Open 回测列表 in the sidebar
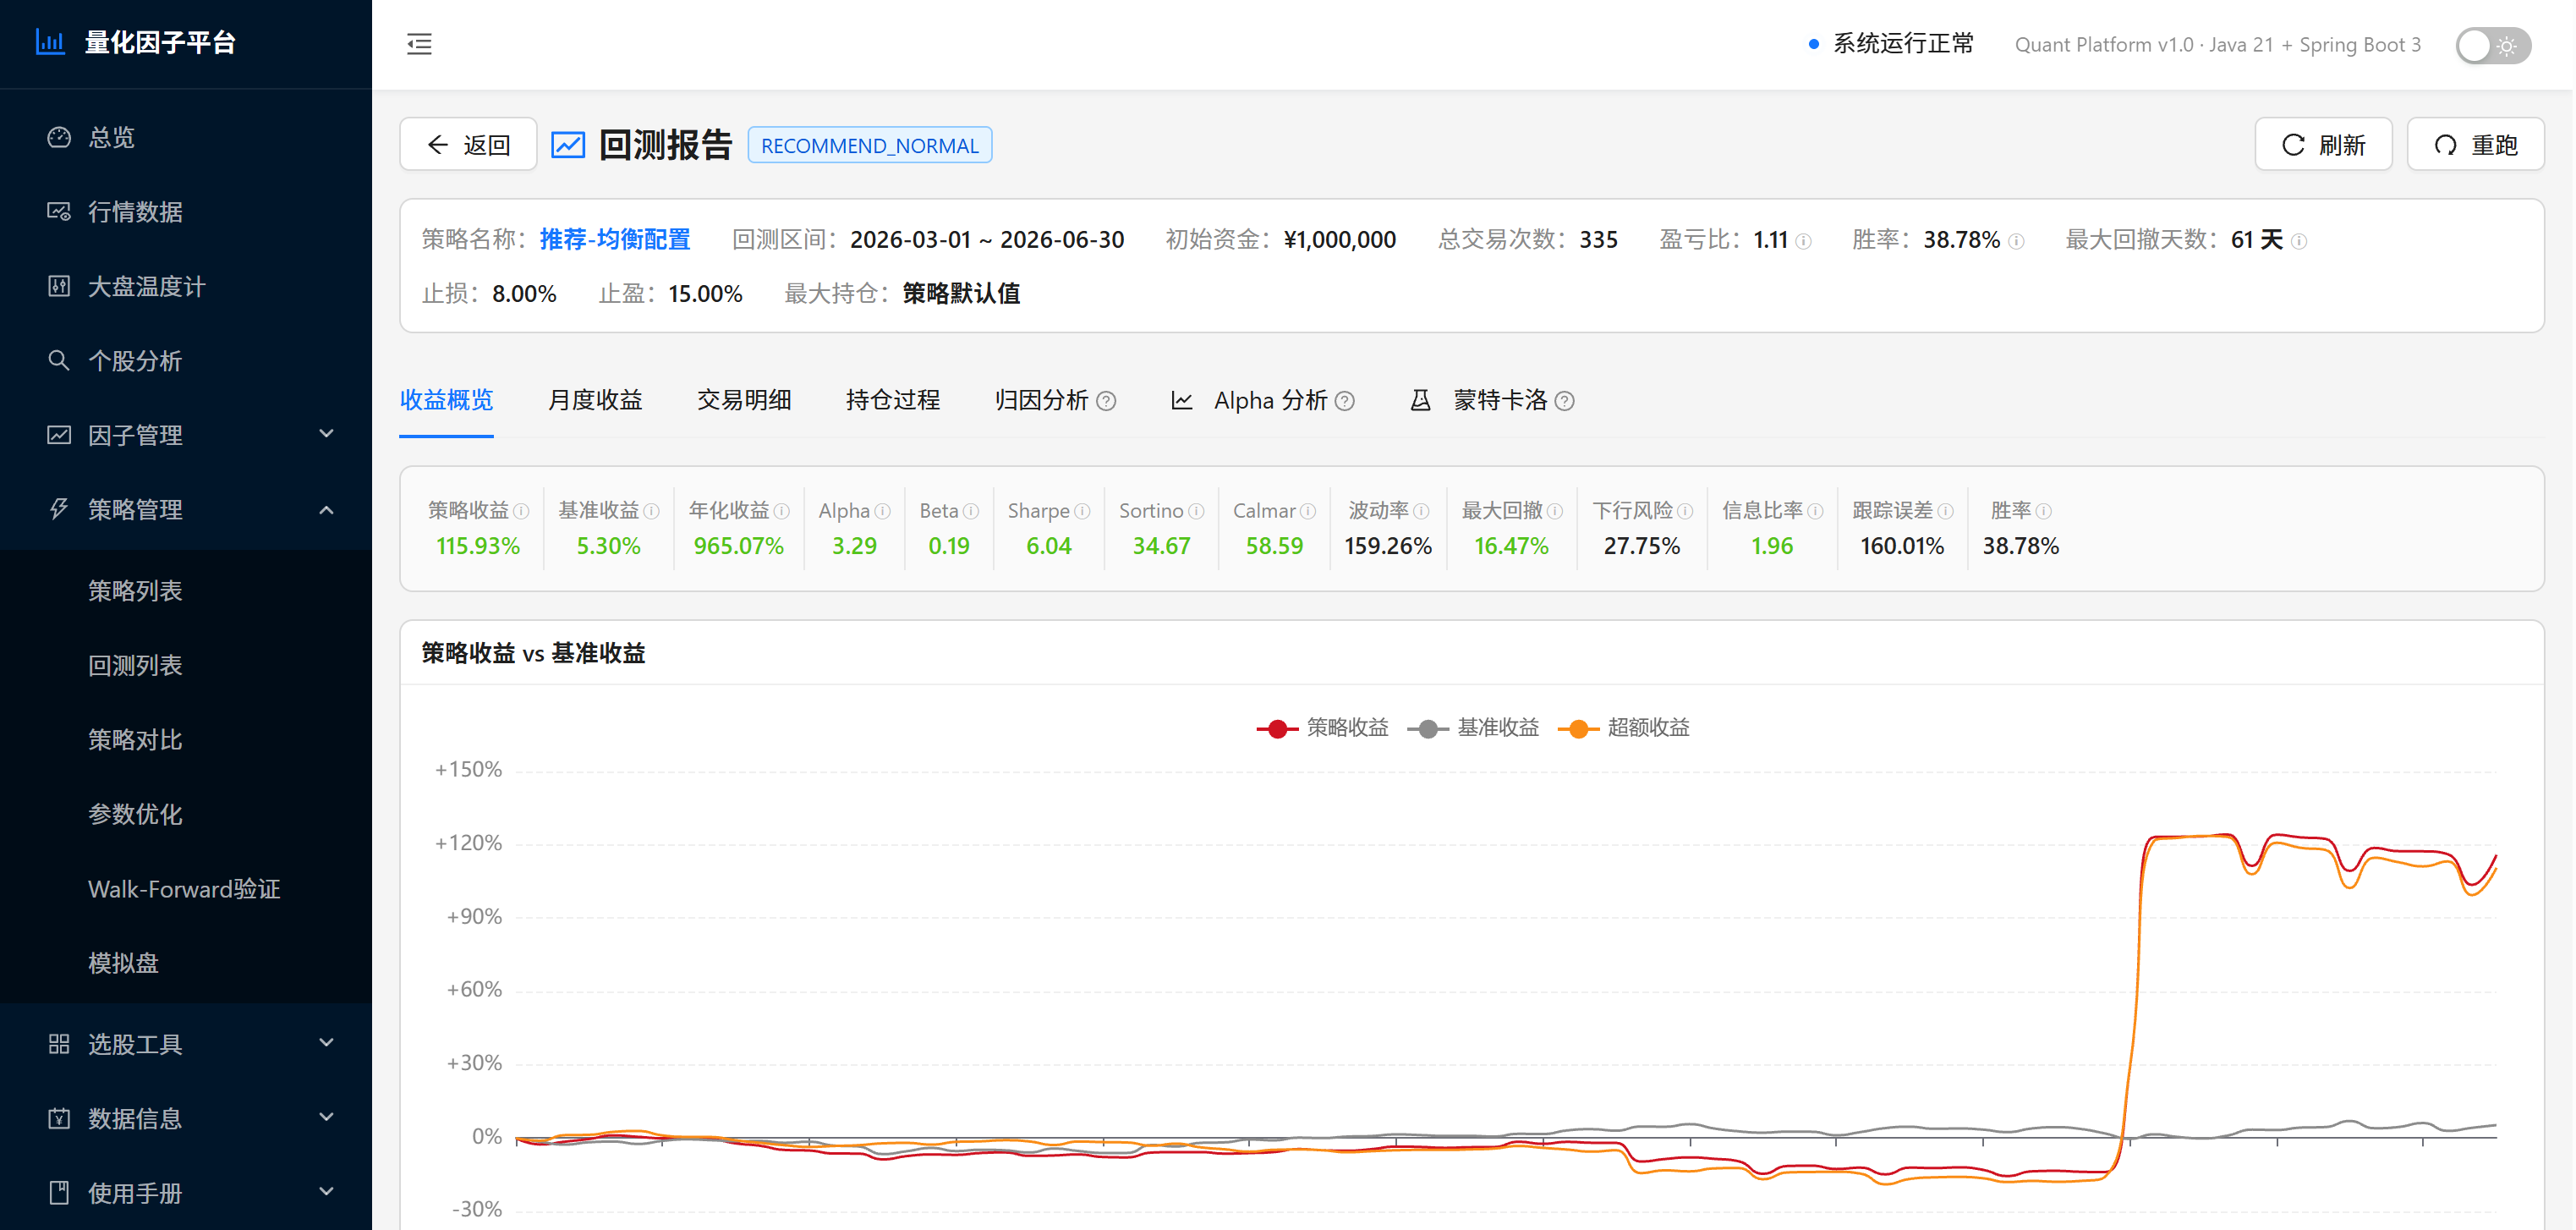The image size is (2576, 1230). coord(186,666)
